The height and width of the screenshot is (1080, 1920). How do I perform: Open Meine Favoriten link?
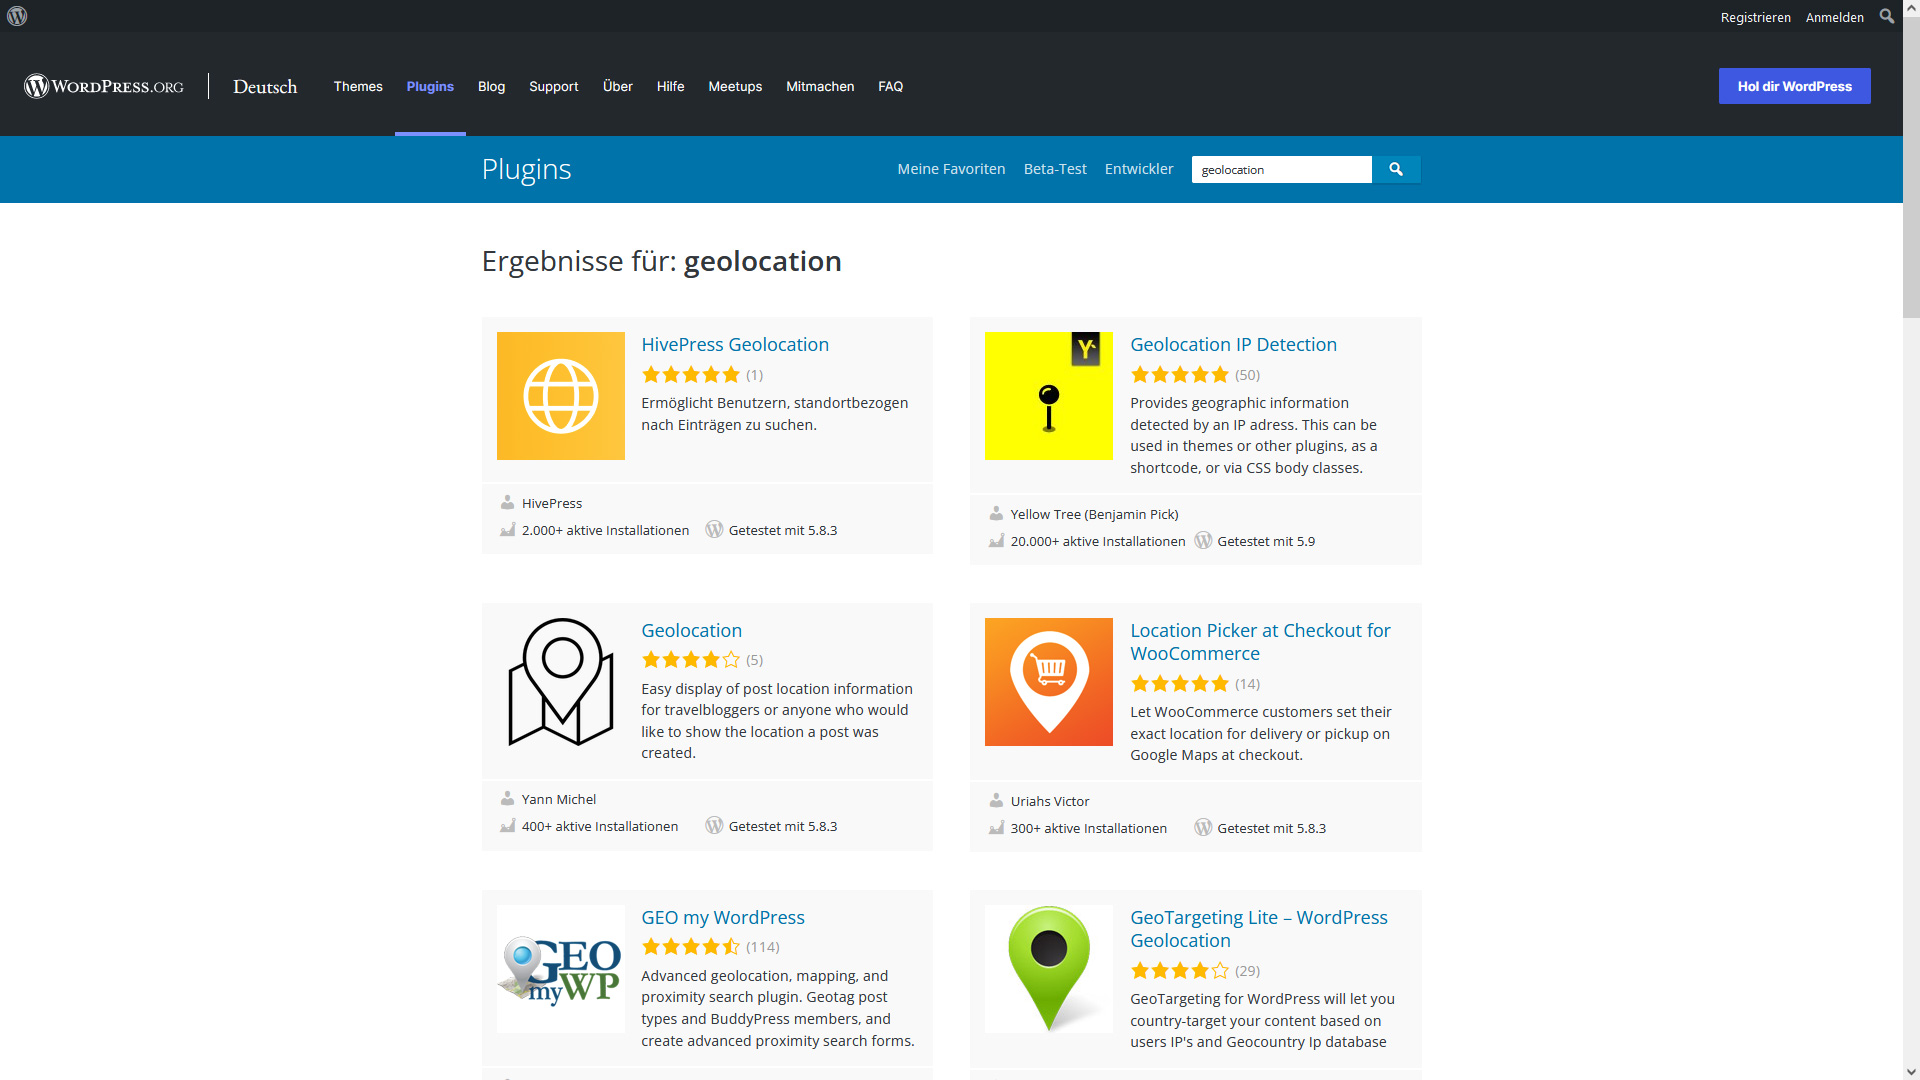[951, 169]
